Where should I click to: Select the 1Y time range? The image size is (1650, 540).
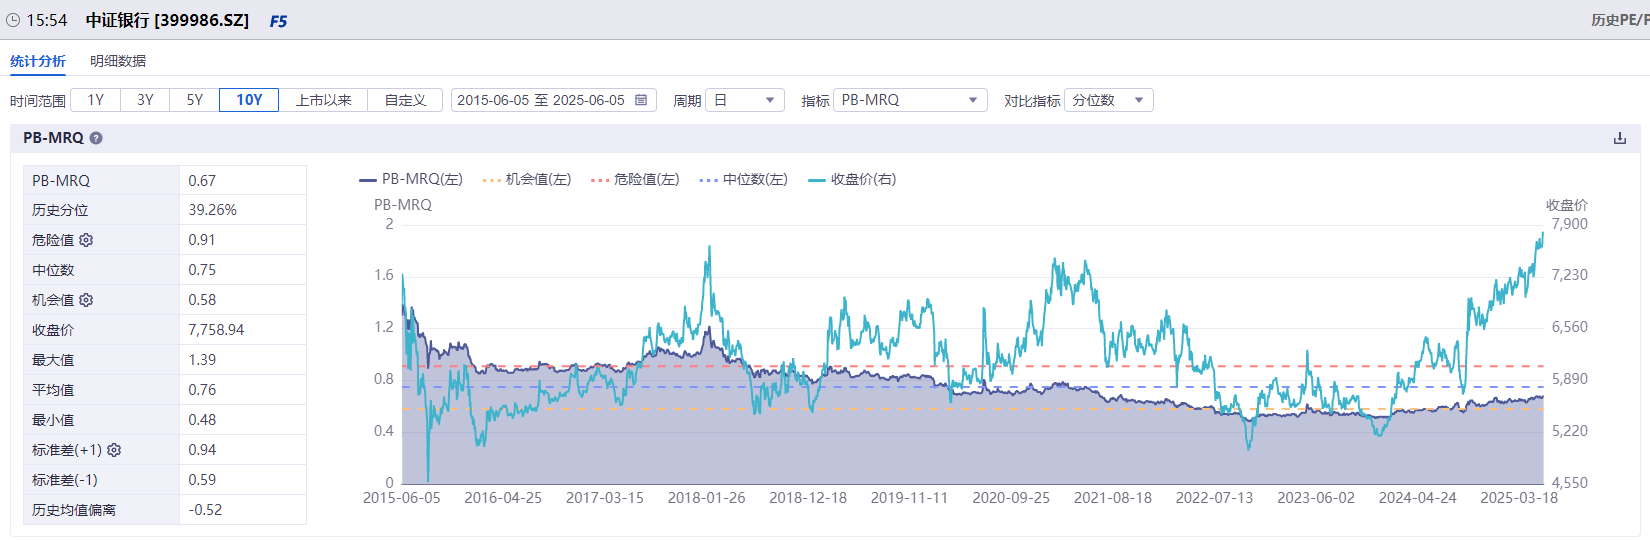click(x=96, y=100)
